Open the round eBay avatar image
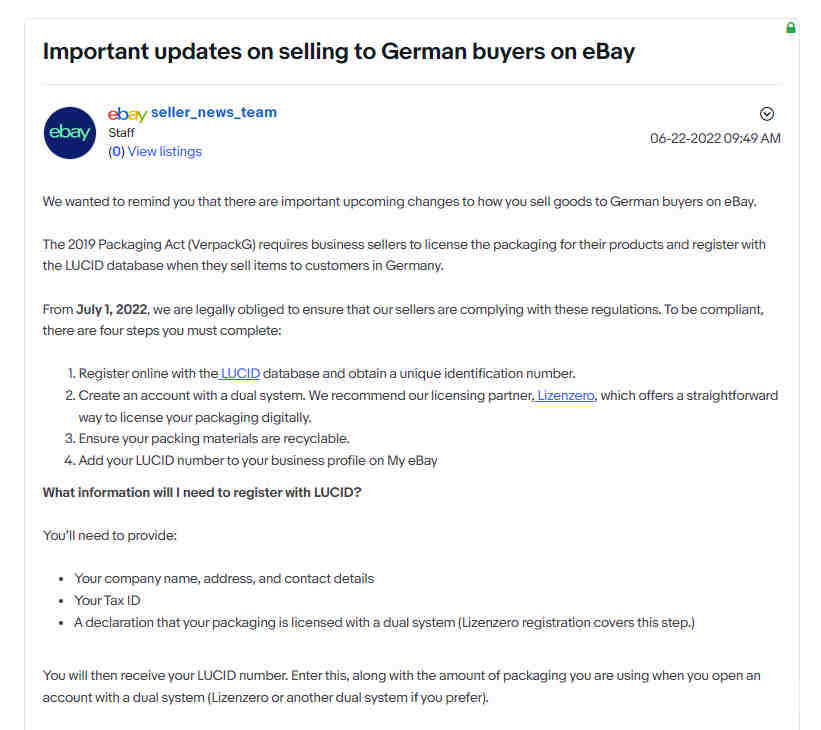821x730 pixels. pos(70,133)
